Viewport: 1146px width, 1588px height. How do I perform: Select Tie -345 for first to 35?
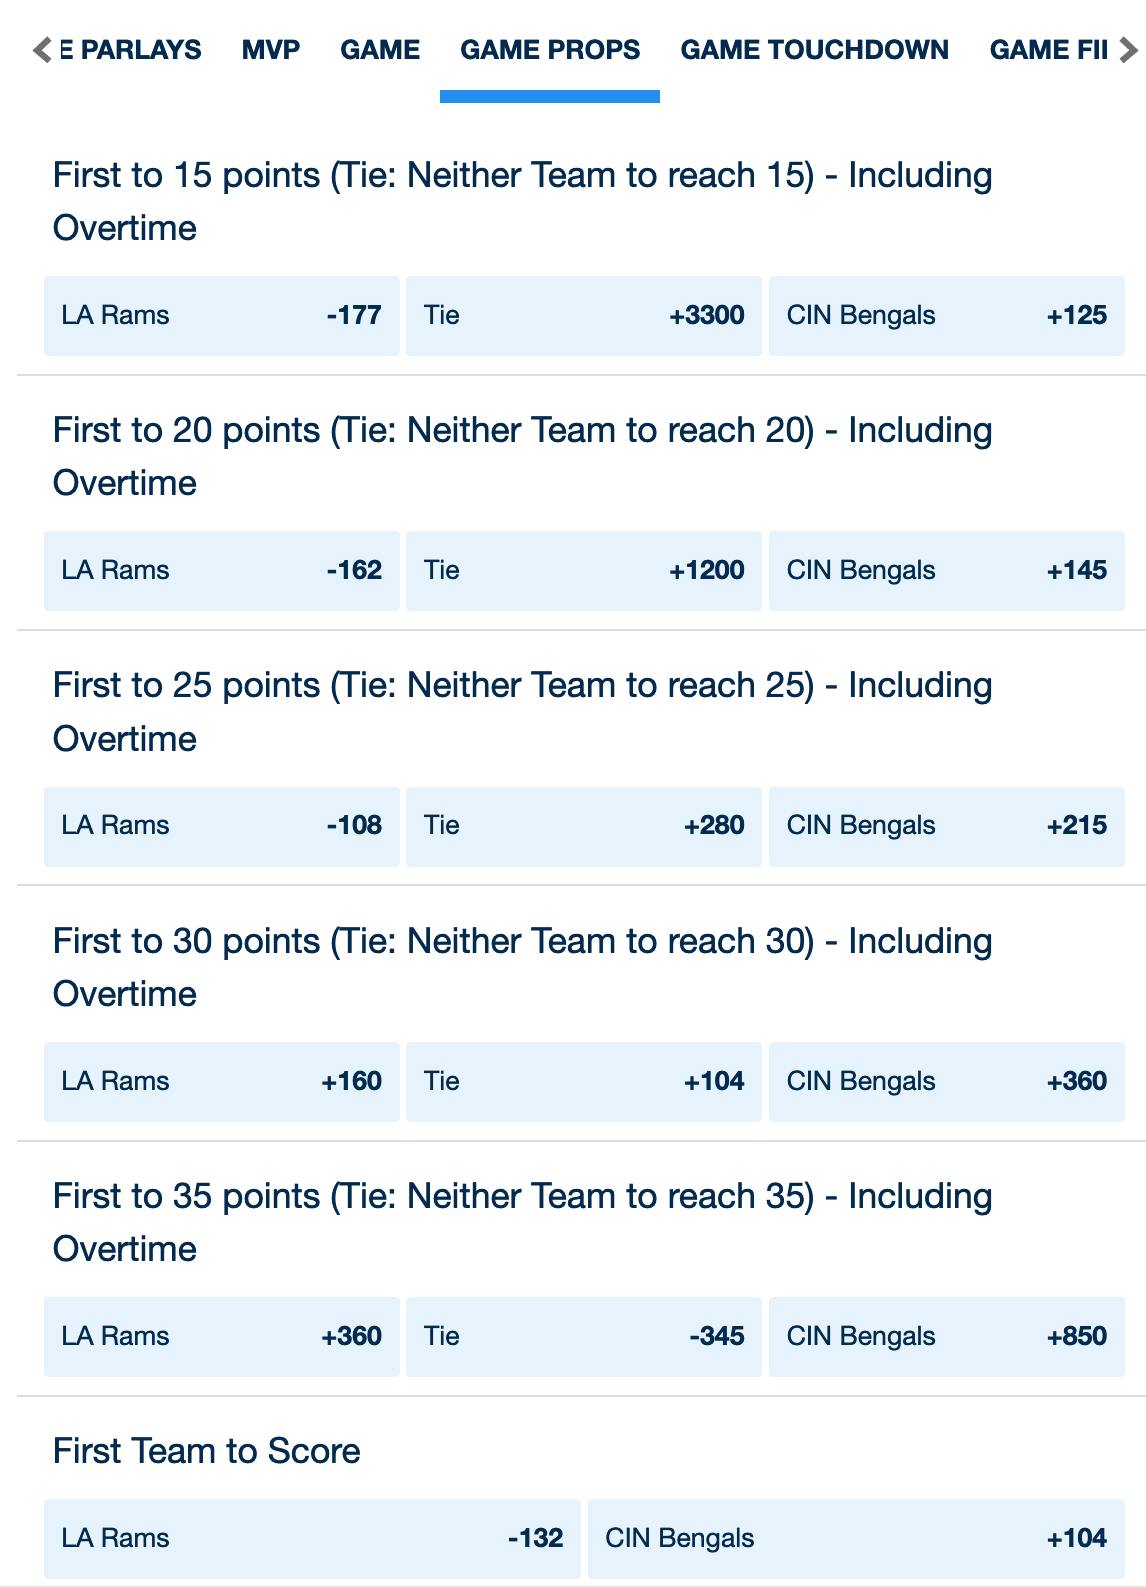tap(584, 1337)
